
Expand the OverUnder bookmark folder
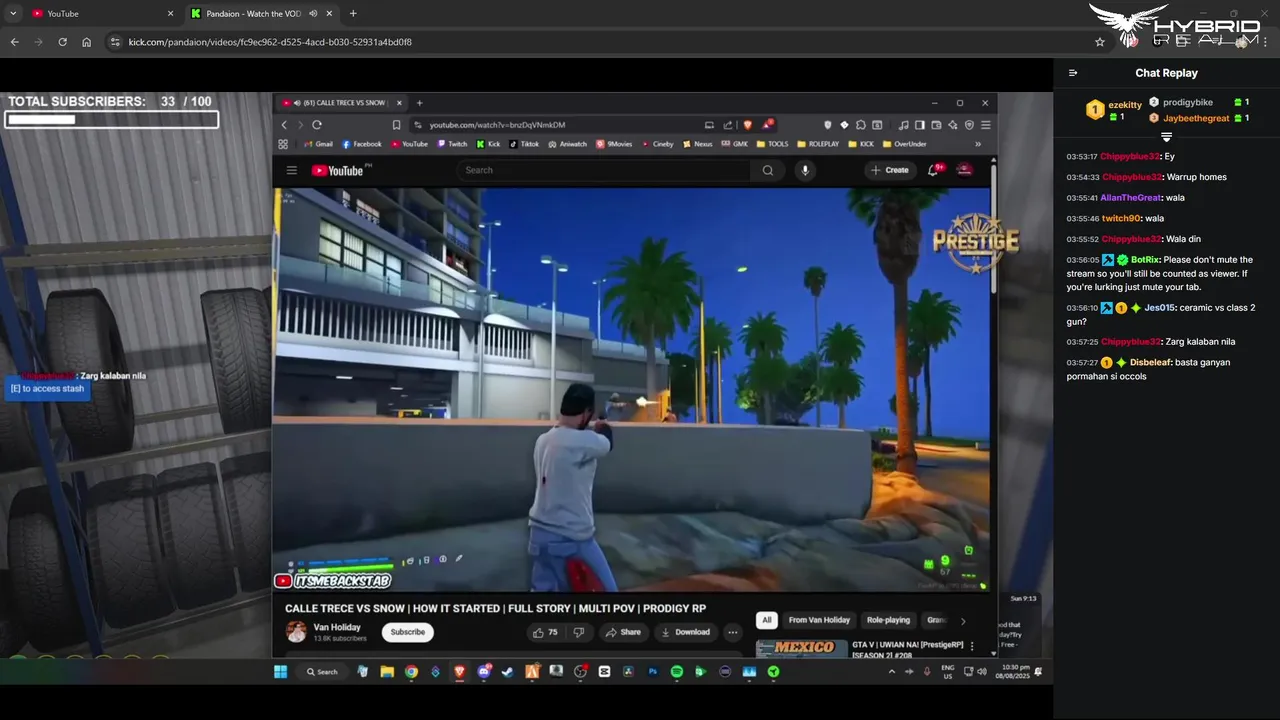(x=905, y=144)
